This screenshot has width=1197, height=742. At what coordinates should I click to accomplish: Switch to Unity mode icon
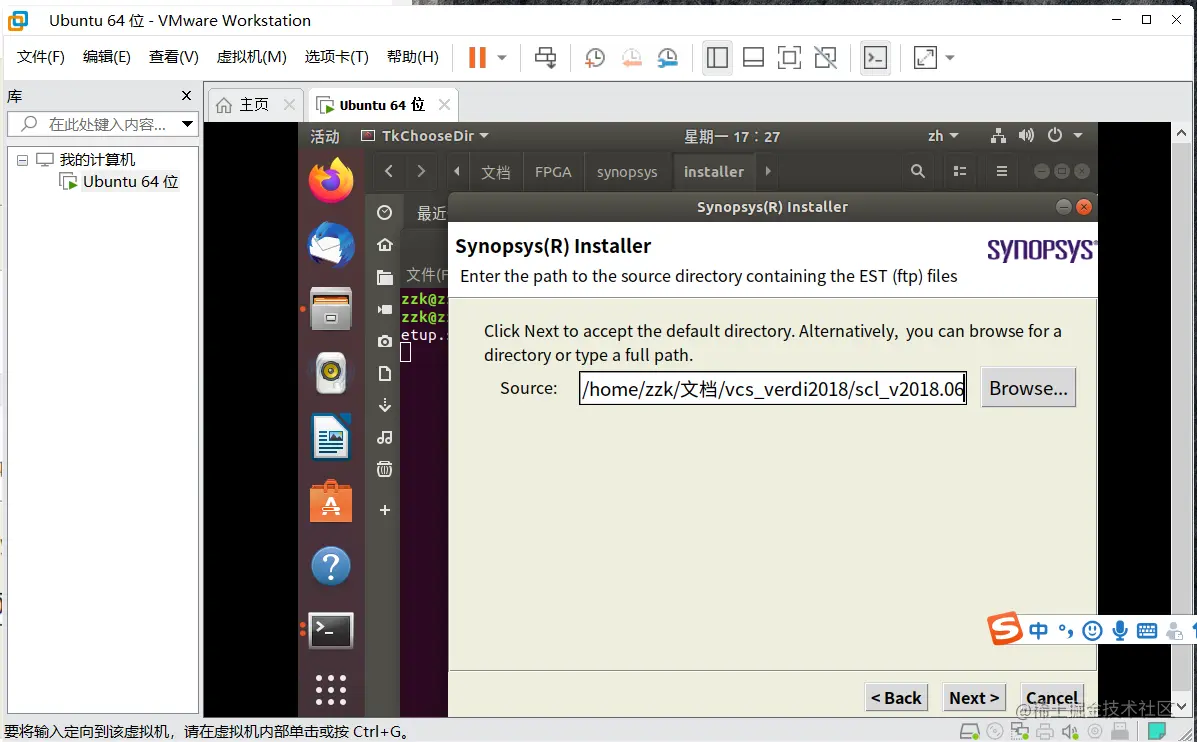click(825, 57)
